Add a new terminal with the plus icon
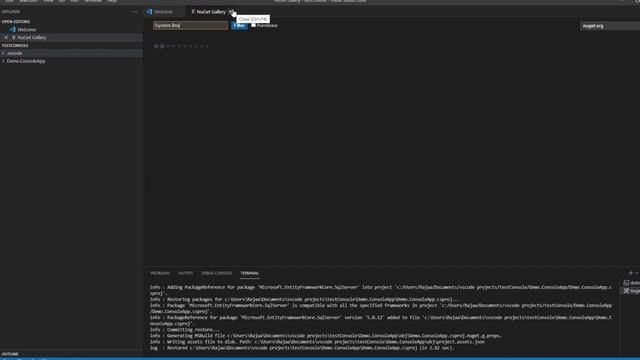Image resolution: width=640 pixels, height=360 pixels. [x=631, y=273]
